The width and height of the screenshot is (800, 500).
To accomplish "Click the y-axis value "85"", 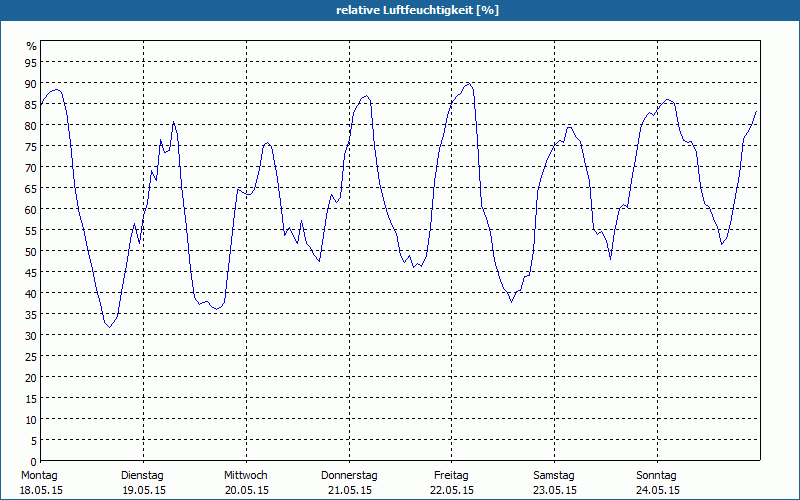I will (31, 104).
